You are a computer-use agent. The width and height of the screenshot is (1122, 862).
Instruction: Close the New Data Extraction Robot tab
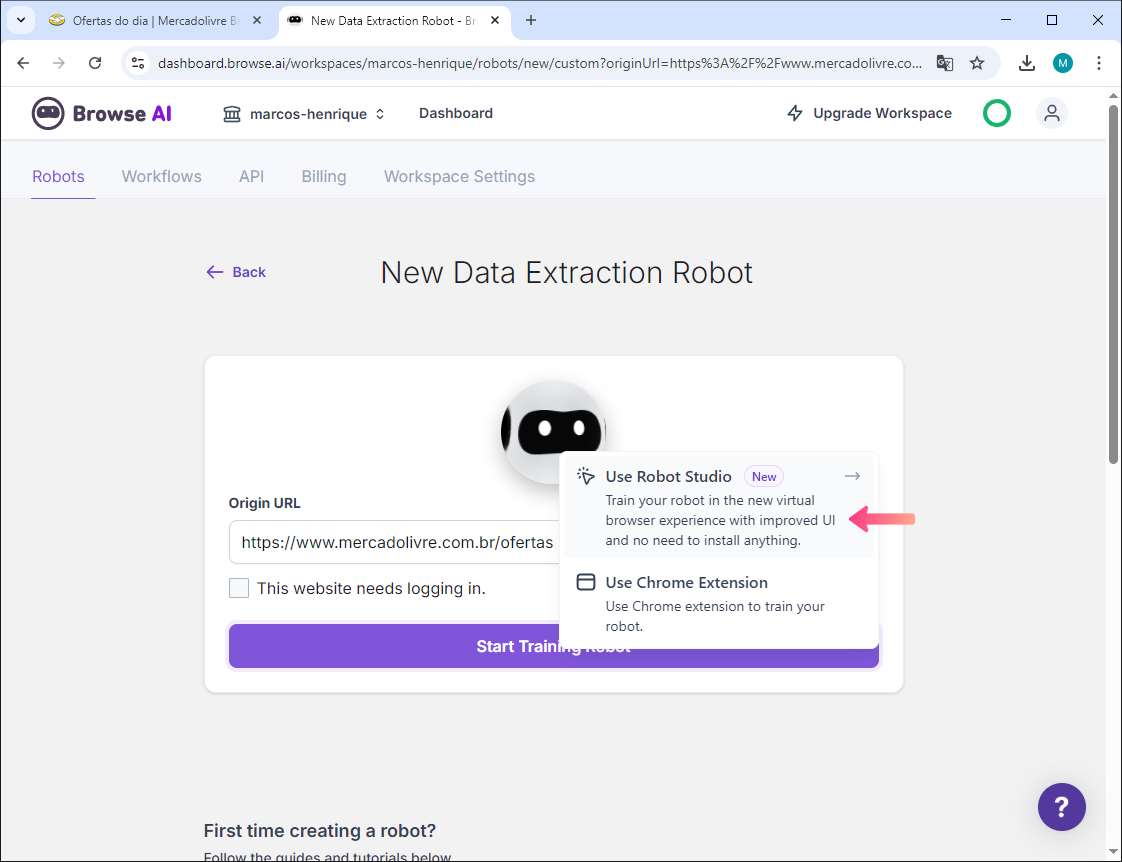coord(494,21)
